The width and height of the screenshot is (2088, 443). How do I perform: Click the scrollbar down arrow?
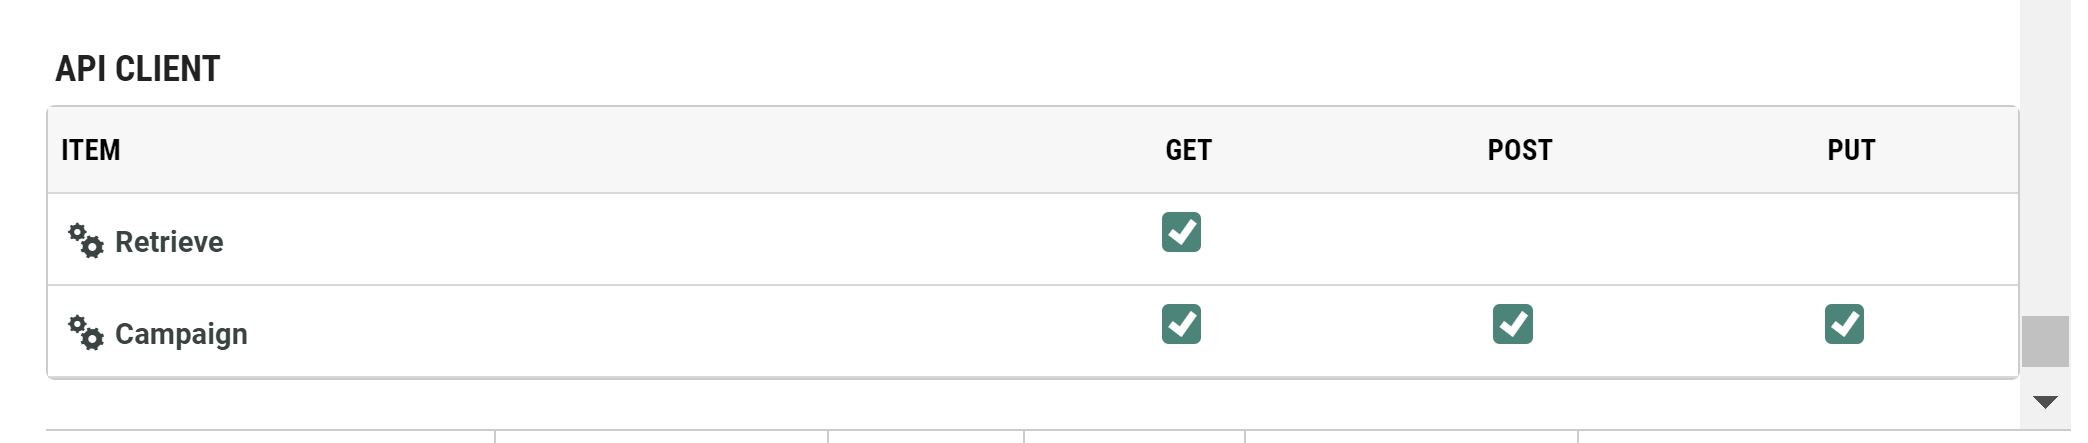point(2045,402)
